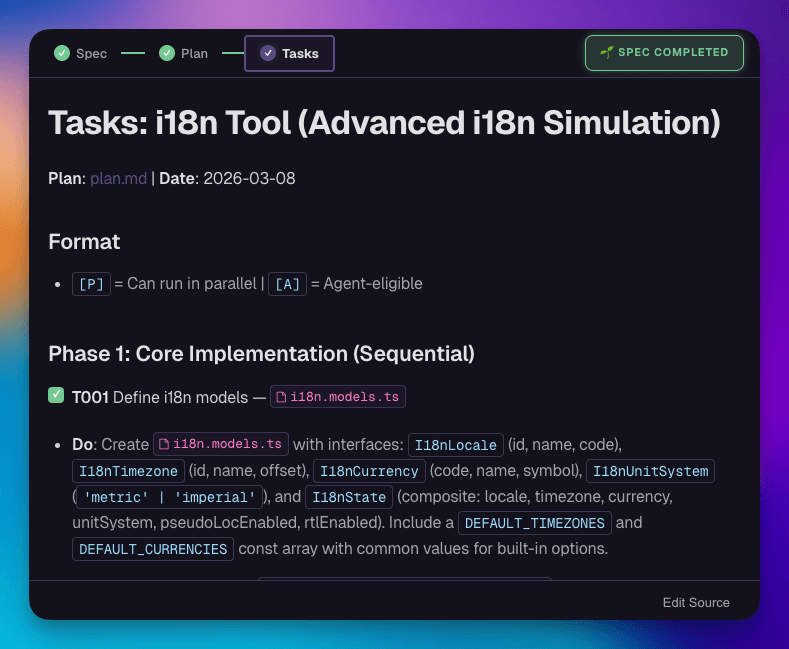Select the I18nTimezone code chip
Viewport: 789px width, 649px height.
pyautogui.click(x=129, y=470)
